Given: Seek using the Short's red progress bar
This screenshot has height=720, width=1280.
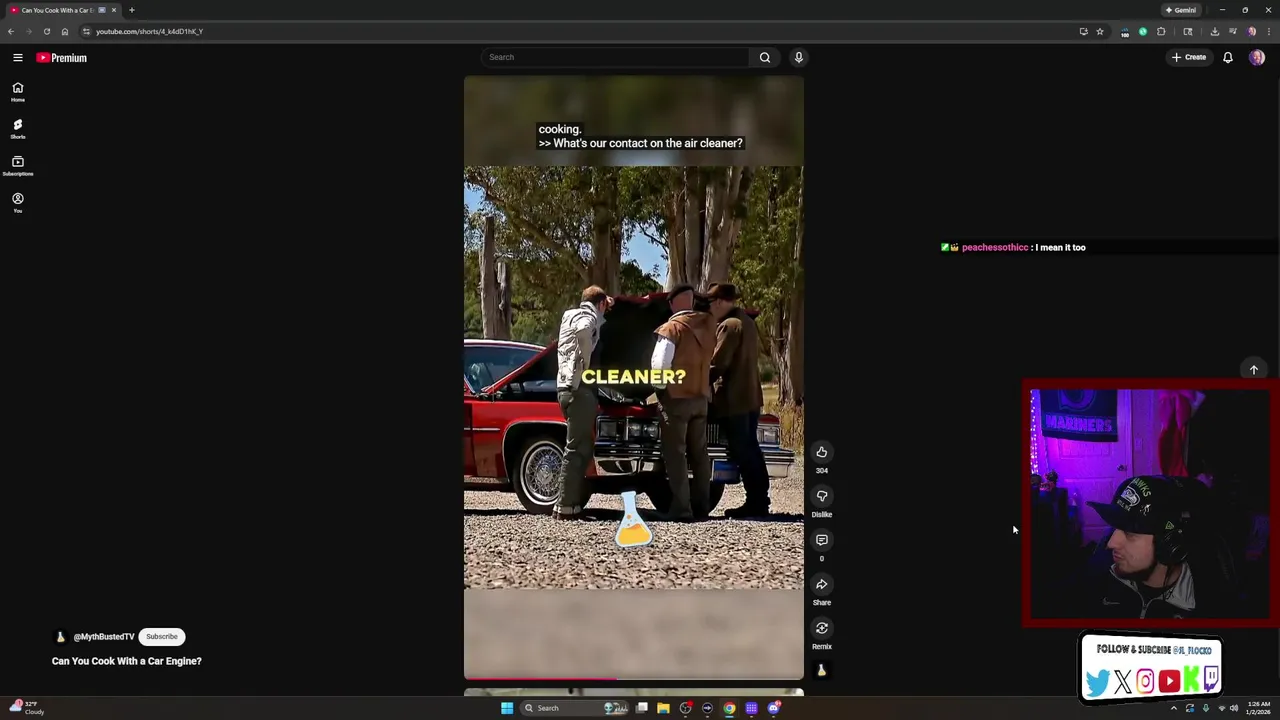Looking at the screenshot, I should pos(633,679).
